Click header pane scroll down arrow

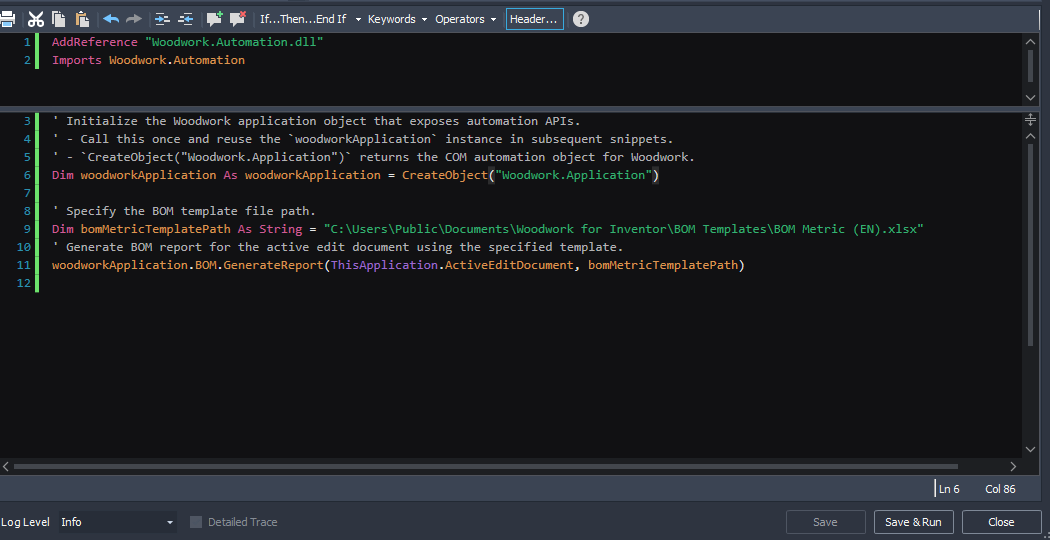click(1031, 97)
